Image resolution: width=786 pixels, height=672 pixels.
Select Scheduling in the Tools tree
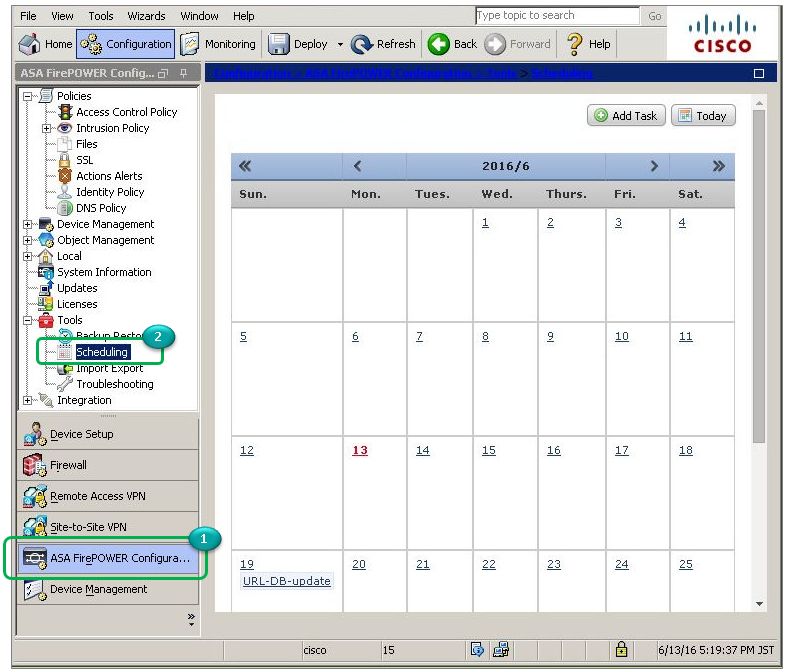(x=102, y=352)
